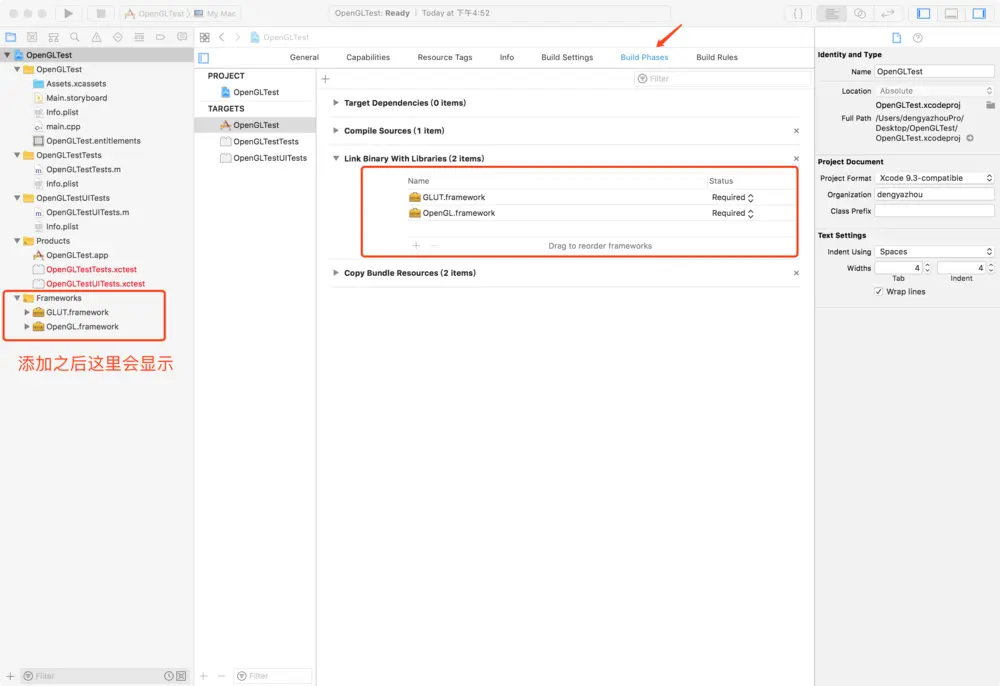Collapse Link Binary With Libraries section
This screenshot has height=686, width=1000.
(x=335, y=158)
